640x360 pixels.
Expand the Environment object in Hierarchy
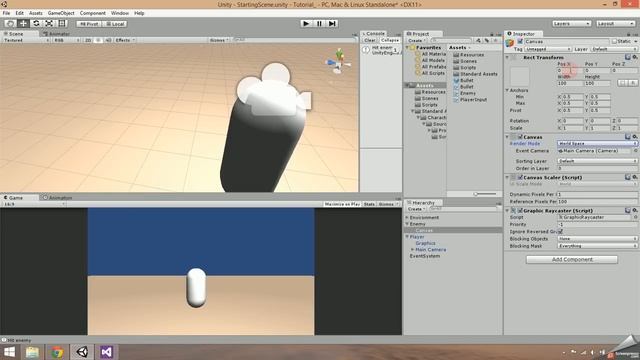tap(407, 218)
